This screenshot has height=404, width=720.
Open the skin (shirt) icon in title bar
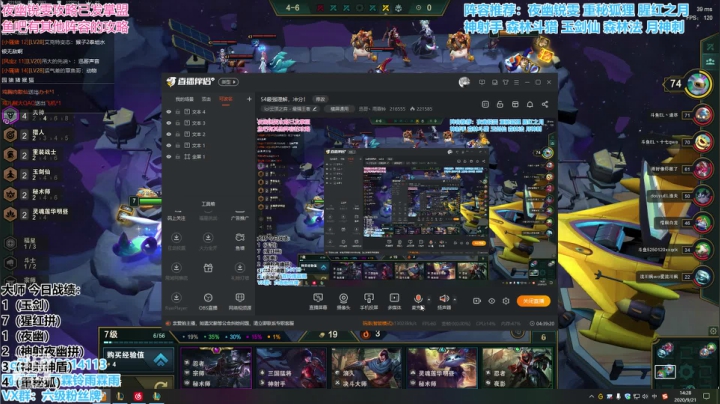[506, 82]
